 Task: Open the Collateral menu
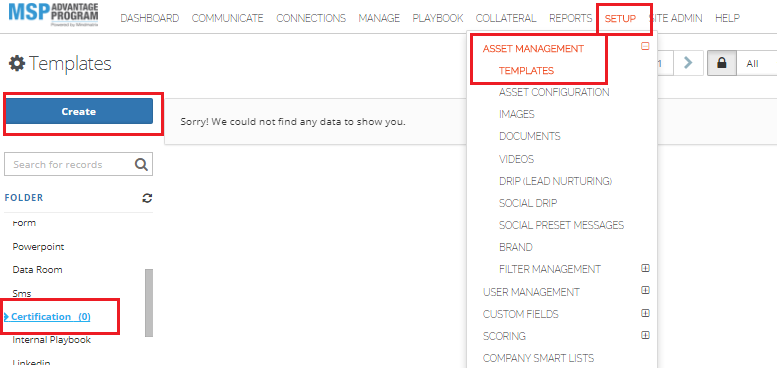(506, 18)
